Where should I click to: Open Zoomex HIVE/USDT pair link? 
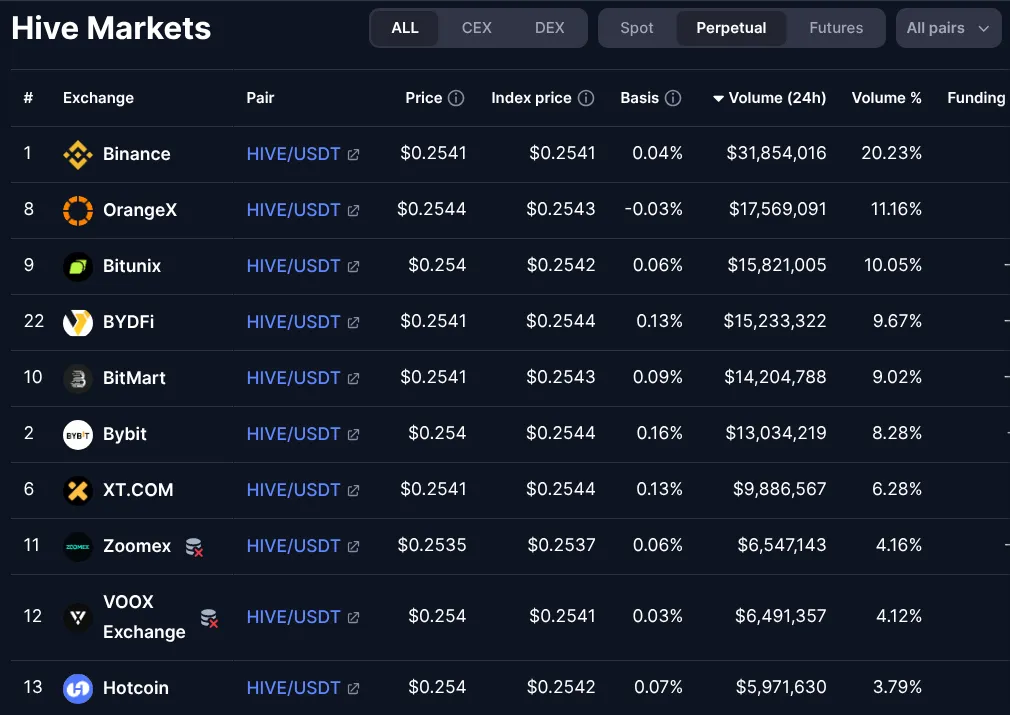click(x=293, y=547)
